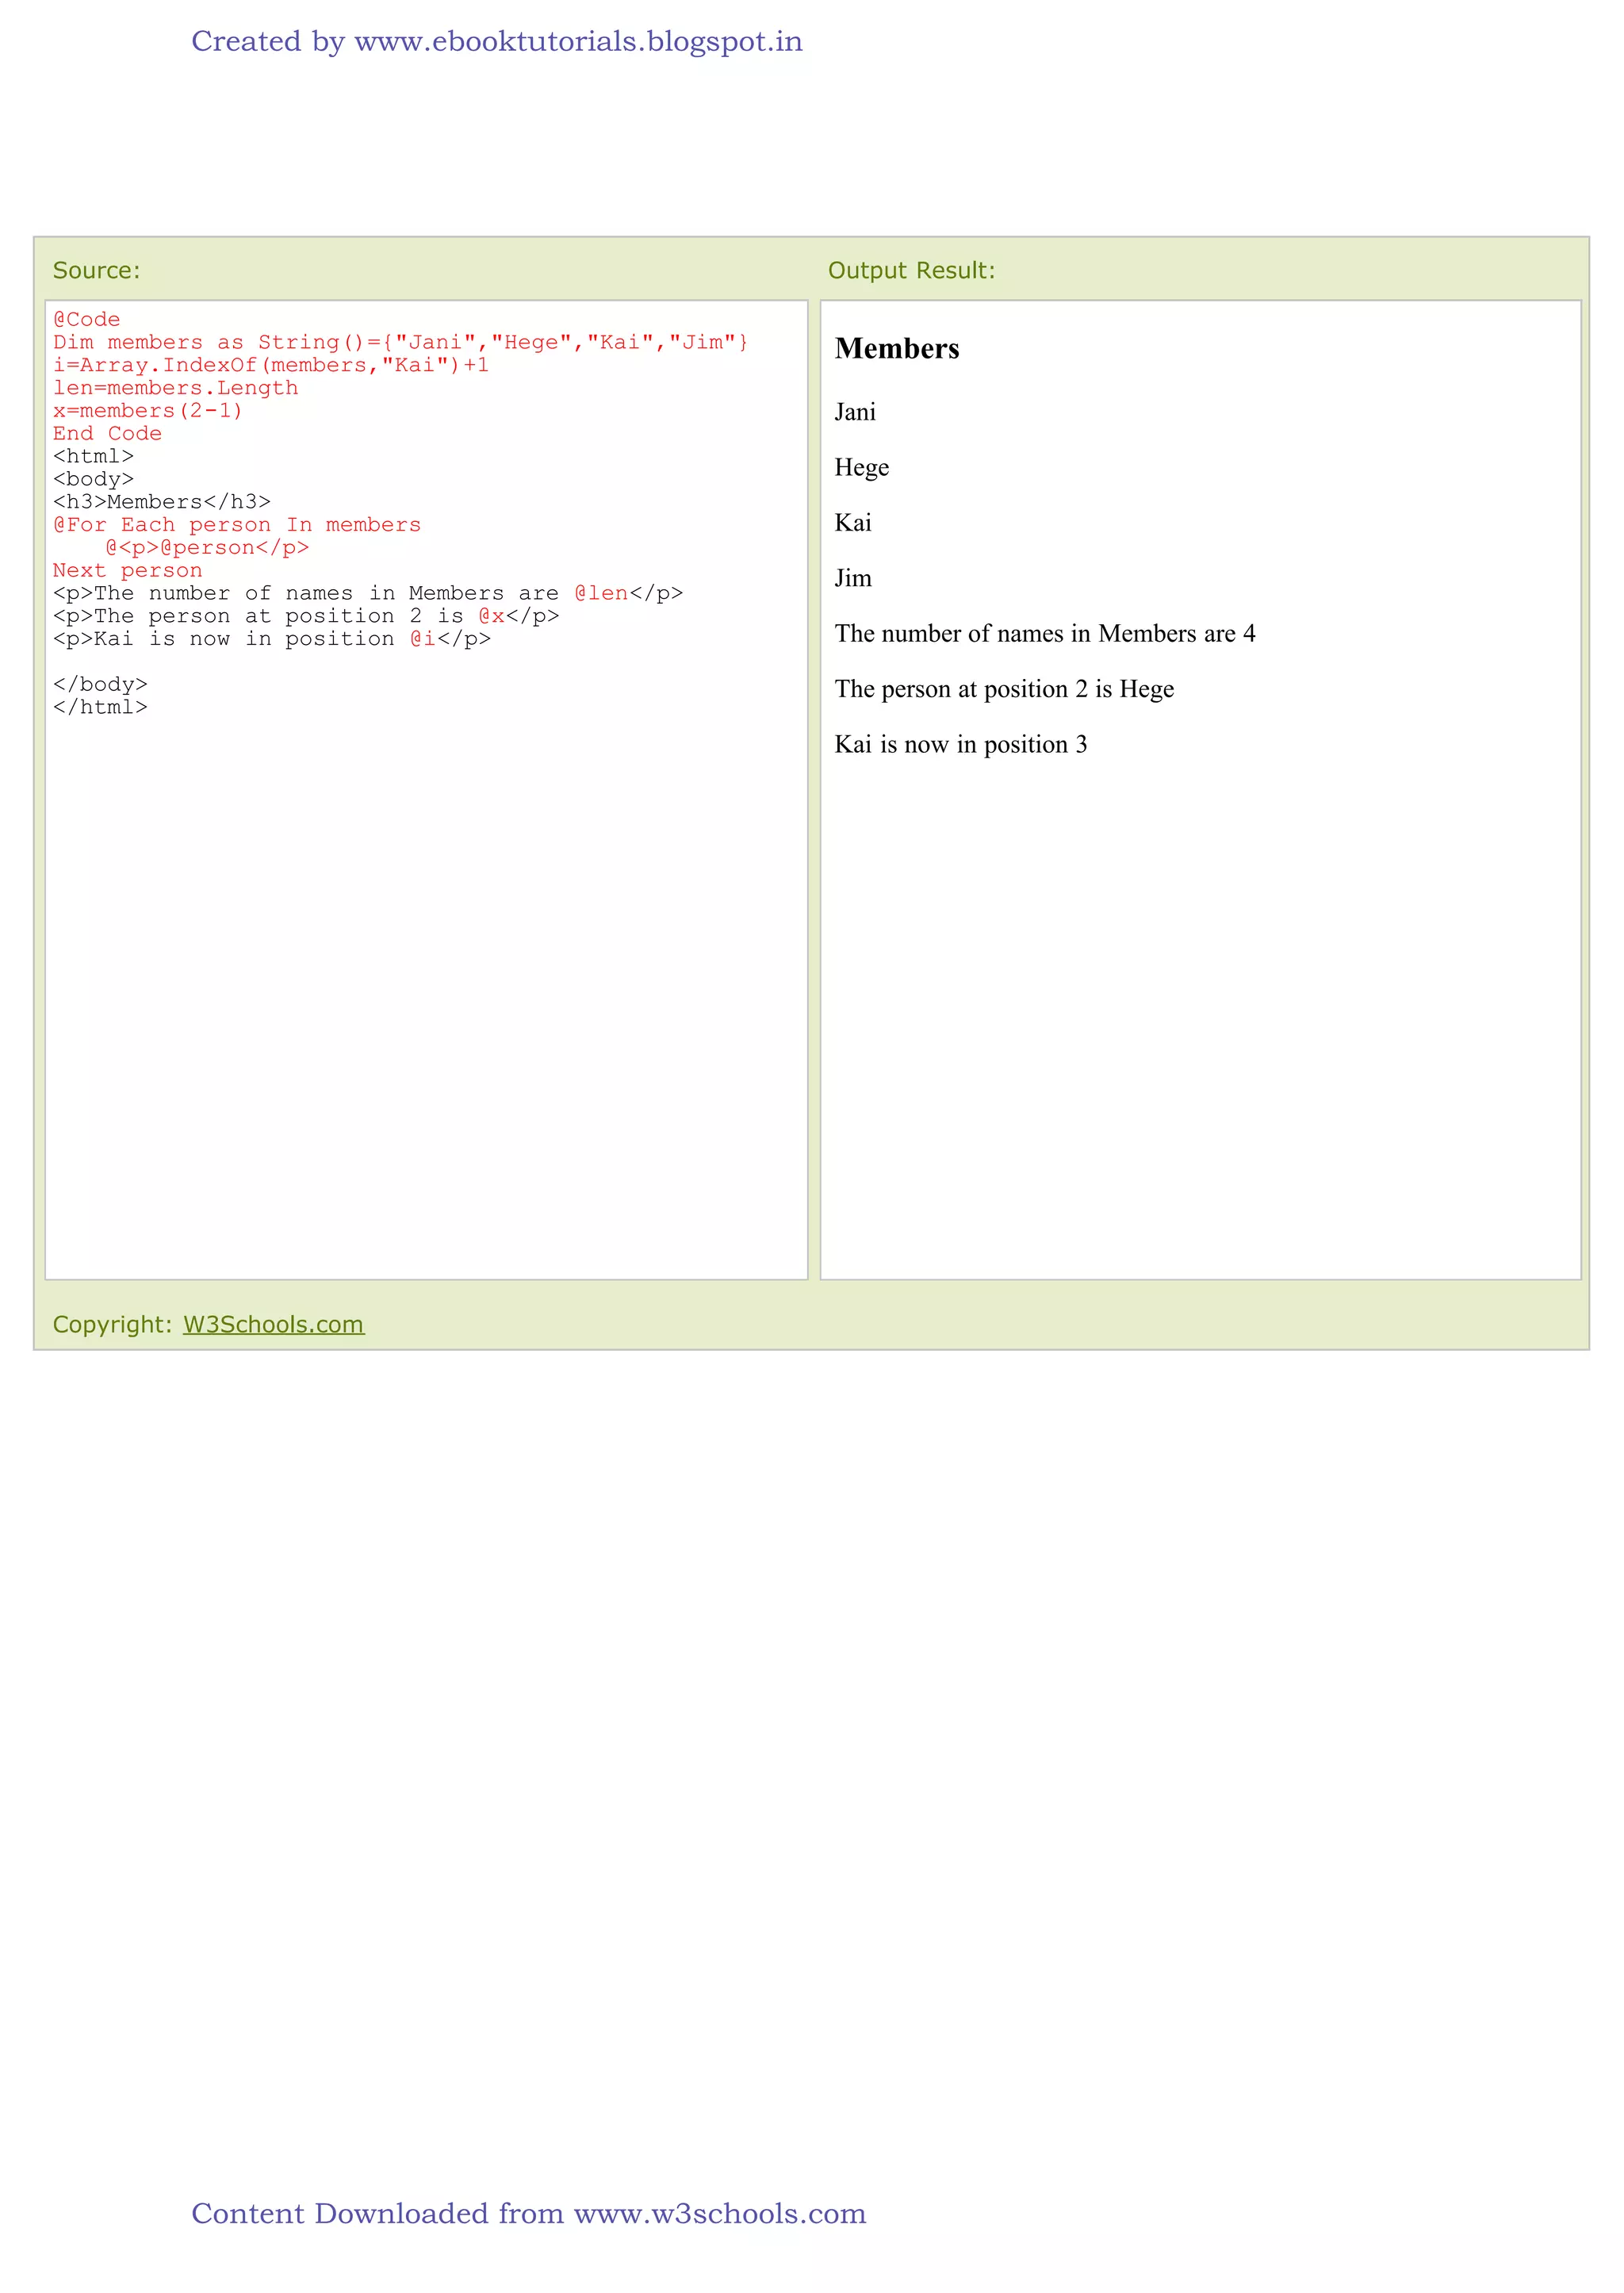
Task: Click 'Kai is now in position 3' output
Action: pos(961,744)
